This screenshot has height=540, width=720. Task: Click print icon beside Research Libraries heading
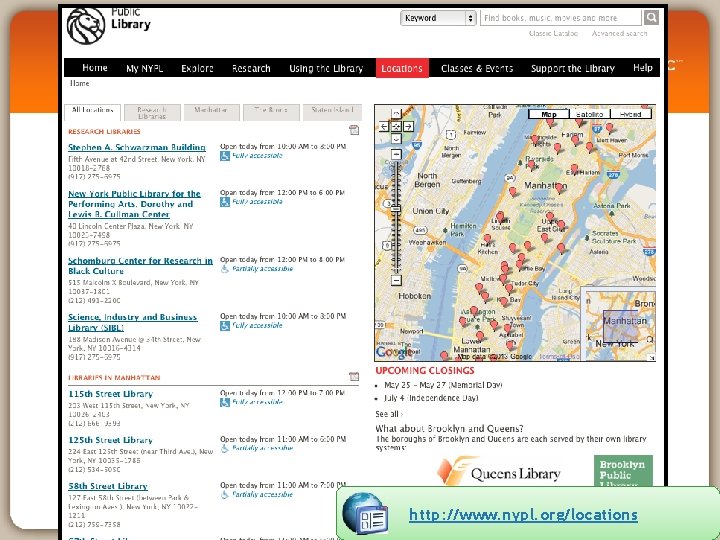pos(354,130)
